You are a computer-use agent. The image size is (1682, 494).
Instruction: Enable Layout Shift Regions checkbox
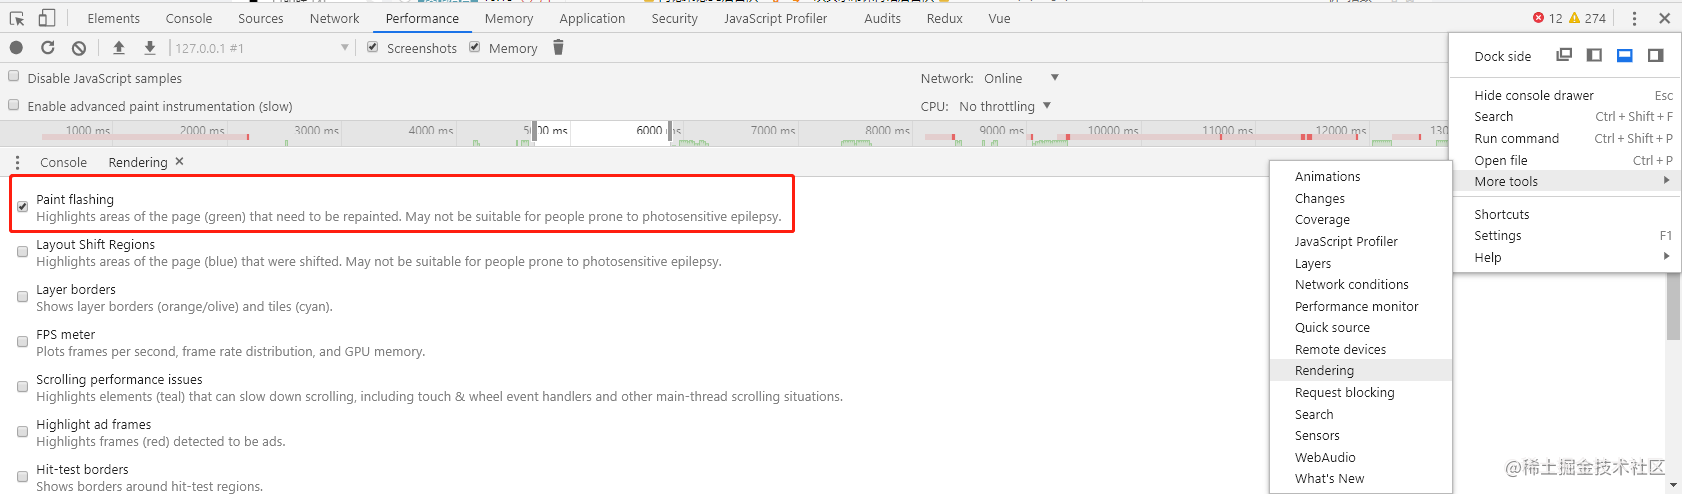(x=22, y=252)
